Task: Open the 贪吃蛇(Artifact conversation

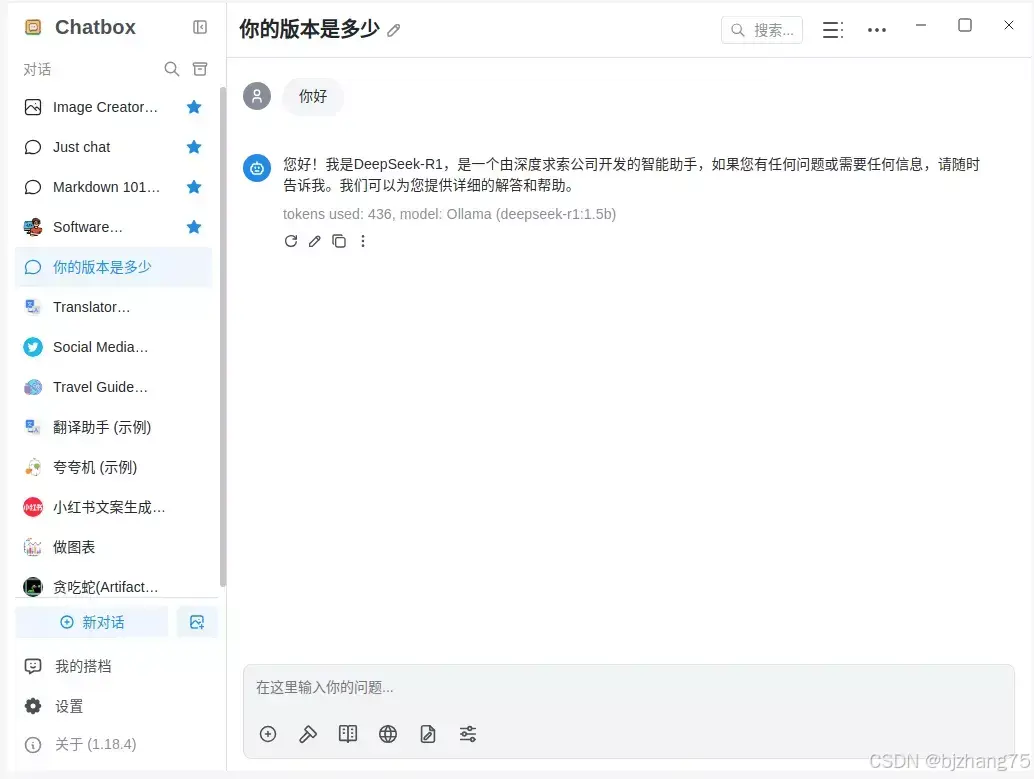Action: [113, 586]
